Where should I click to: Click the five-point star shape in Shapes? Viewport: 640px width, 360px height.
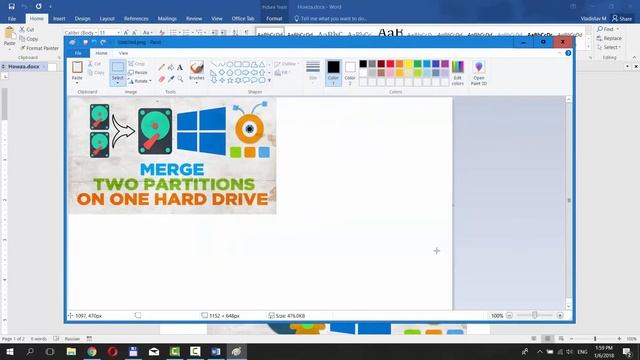(230, 80)
